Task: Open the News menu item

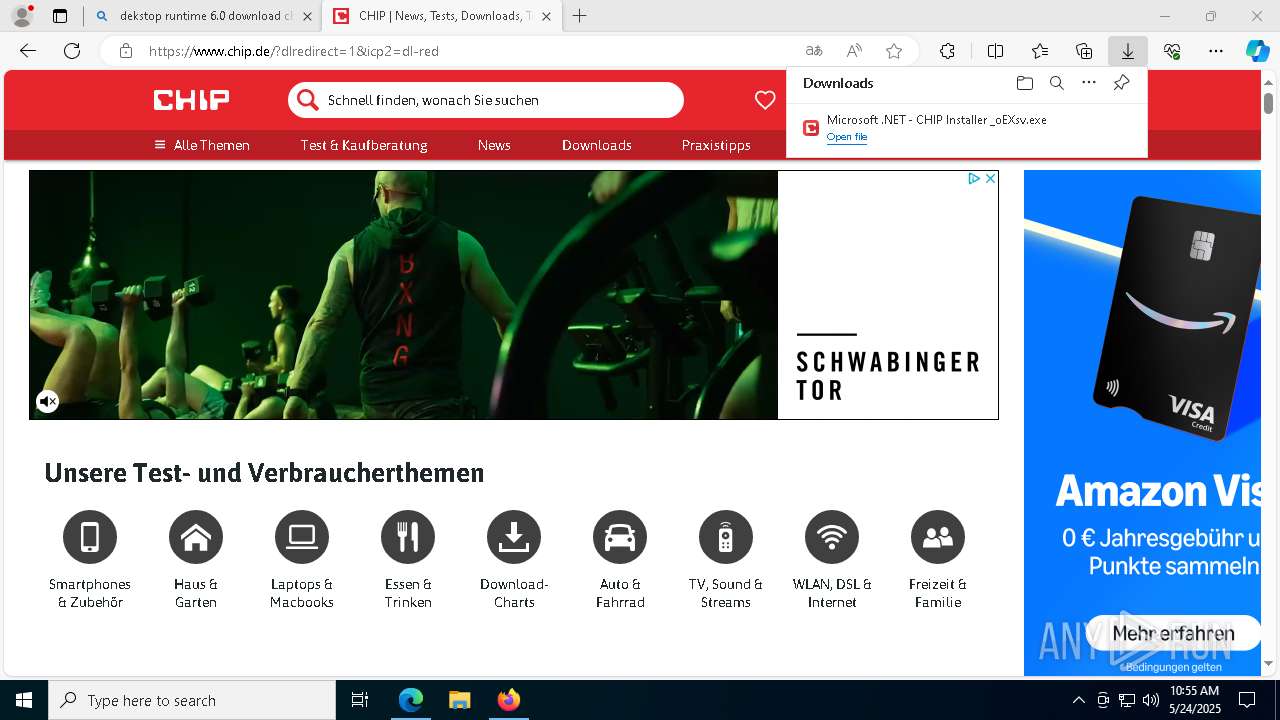Action: coord(494,145)
